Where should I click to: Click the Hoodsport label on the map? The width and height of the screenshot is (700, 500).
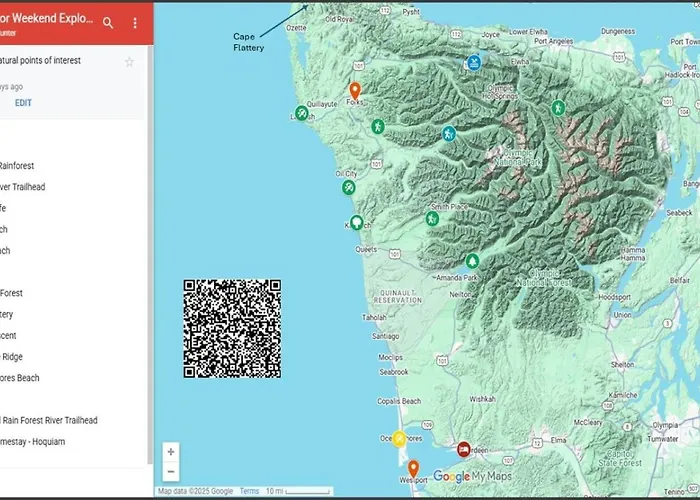615,297
